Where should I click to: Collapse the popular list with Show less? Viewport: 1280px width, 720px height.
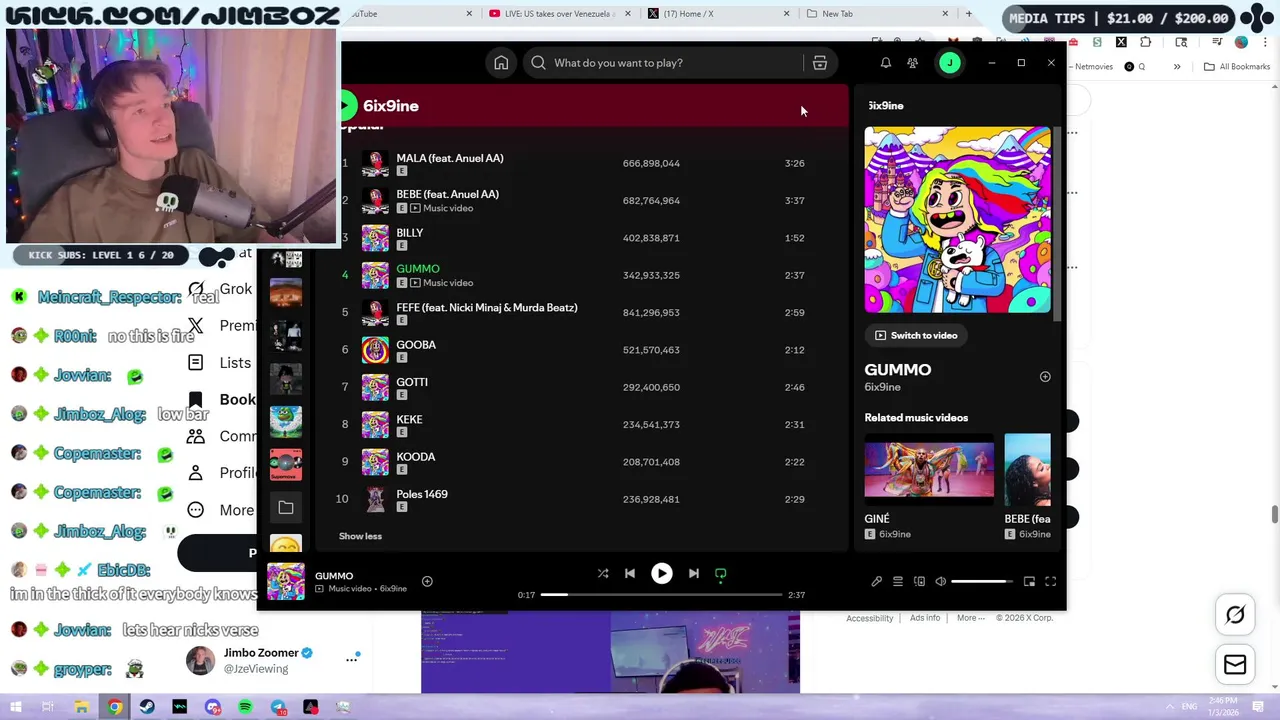coord(360,536)
